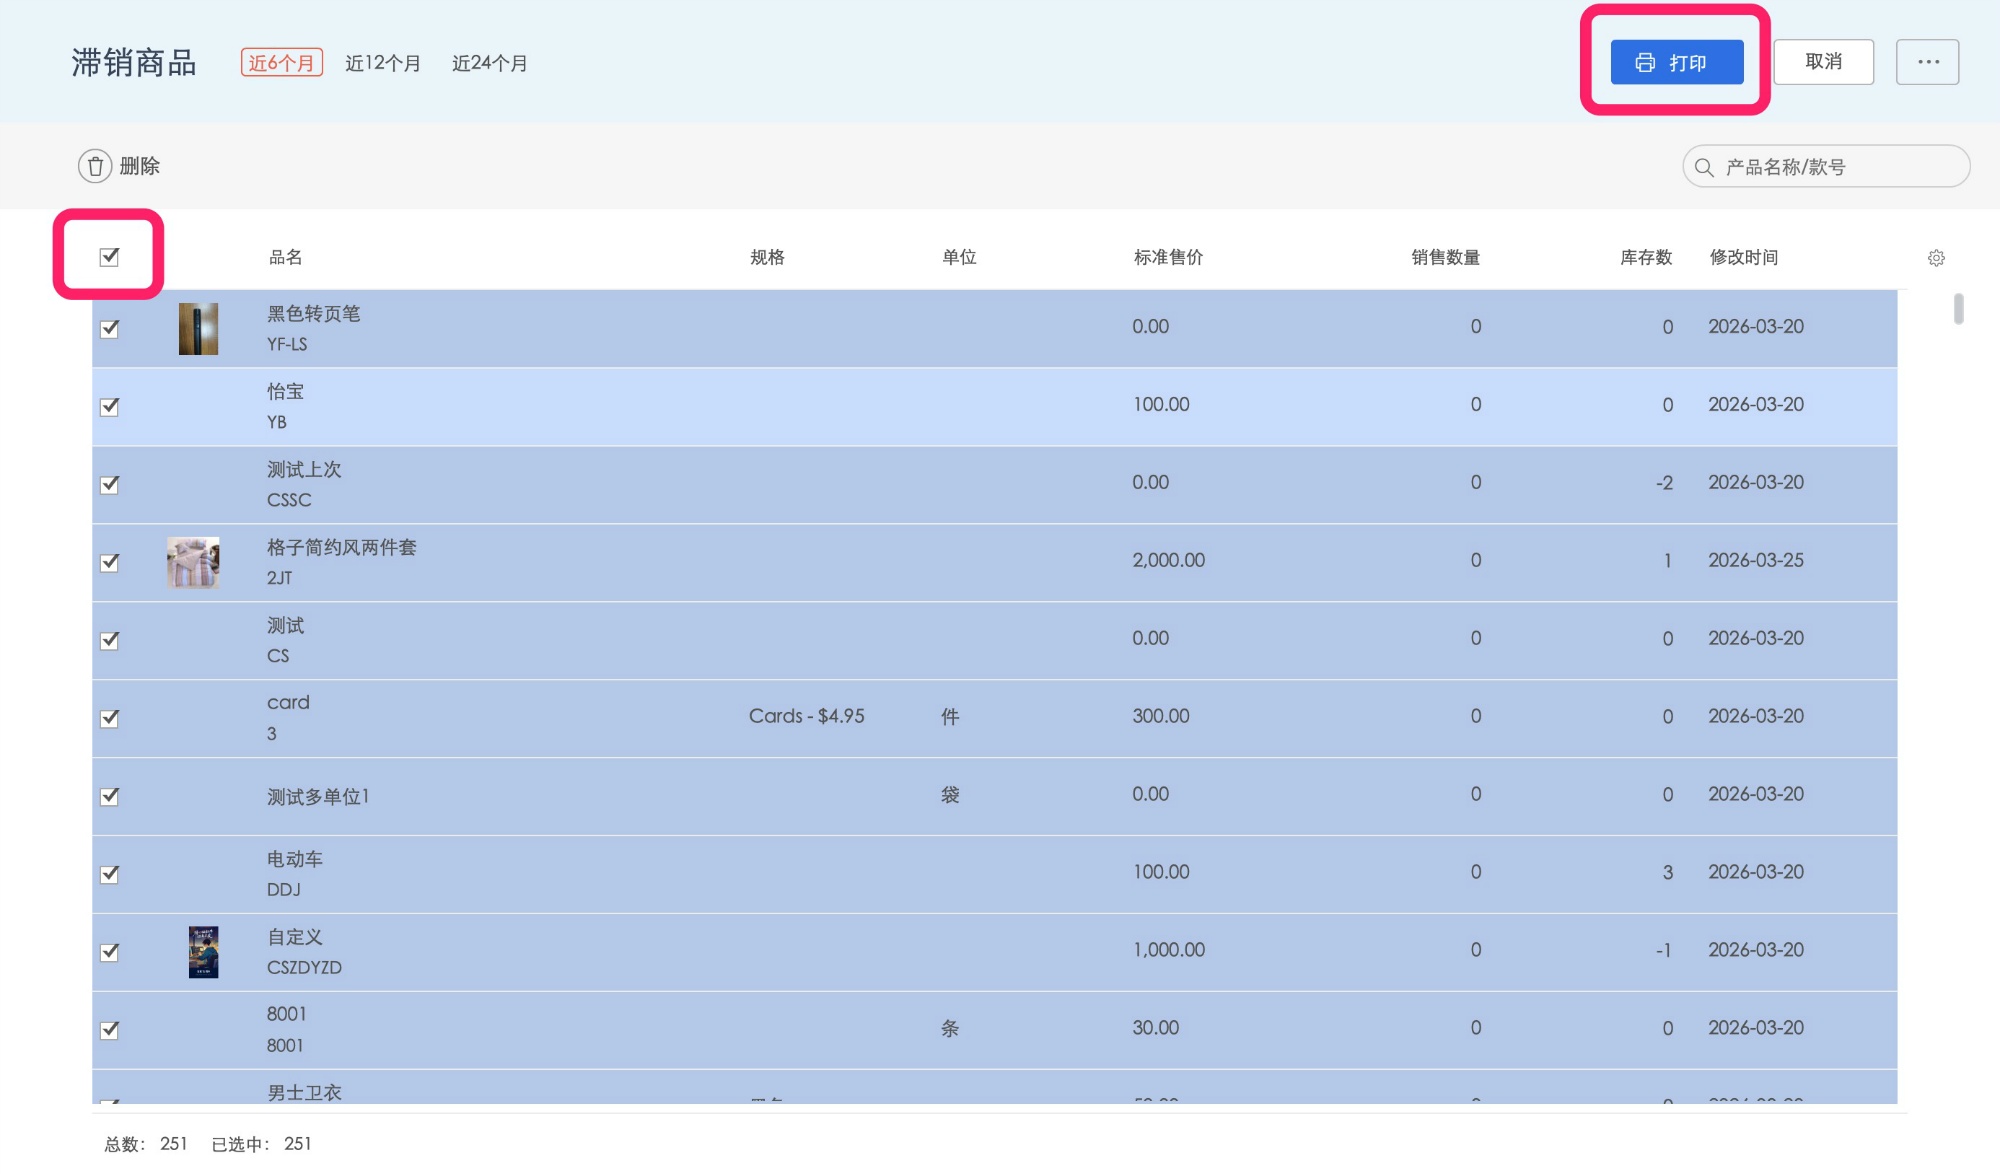2000x1174 pixels.
Task: Click the 库存数 column header
Action: [x=1646, y=257]
